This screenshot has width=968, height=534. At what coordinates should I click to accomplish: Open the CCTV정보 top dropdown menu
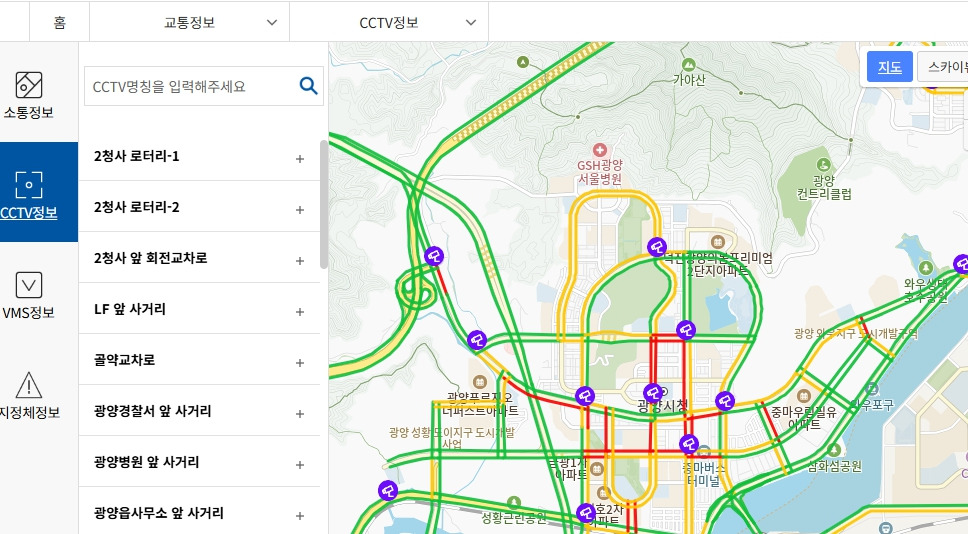pos(389,22)
